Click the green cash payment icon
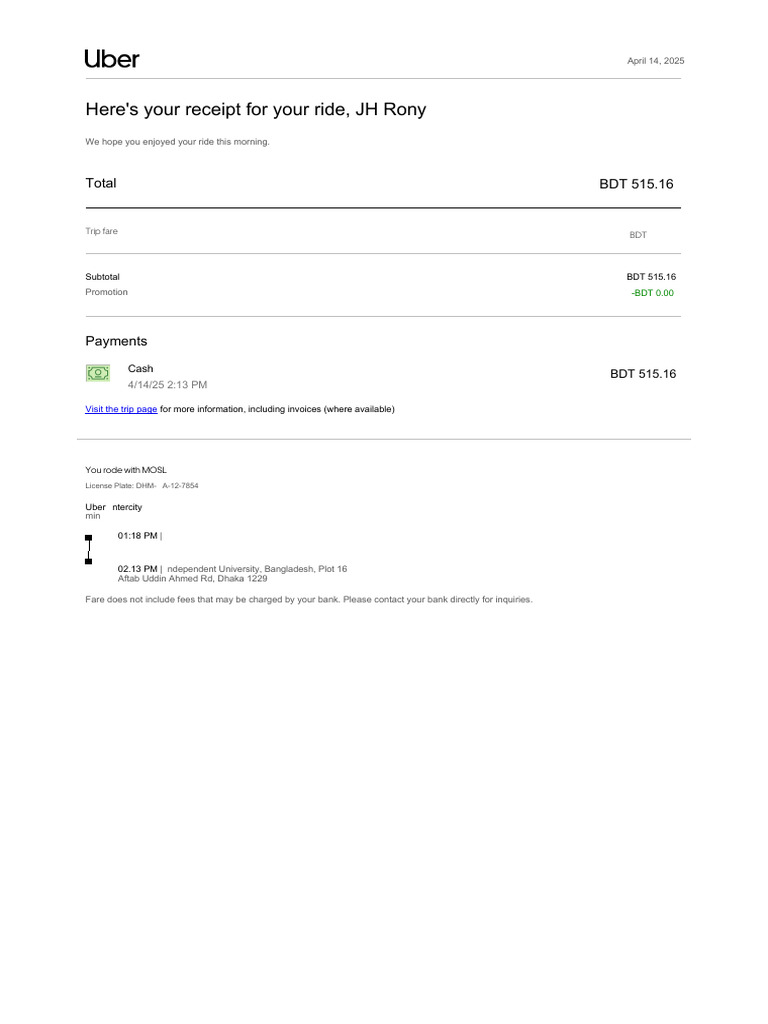 click(x=98, y=373)
